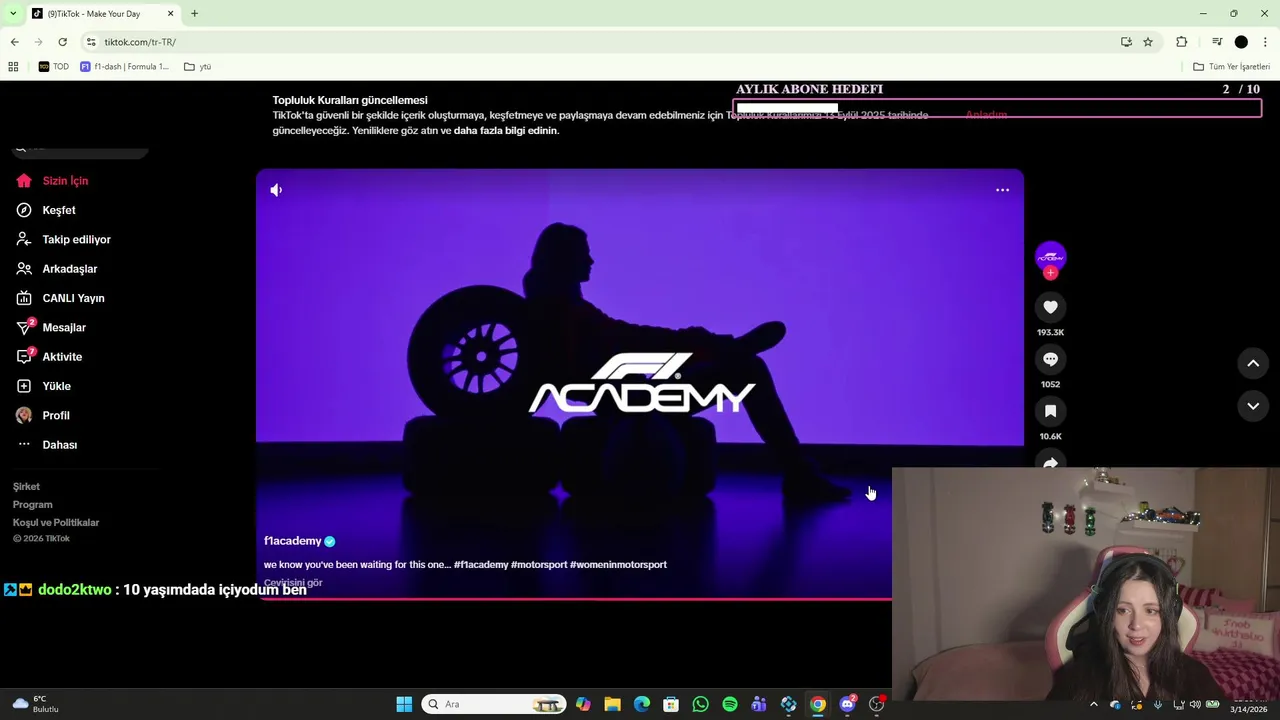Open the tab search dropdown arrow
1280x720 pixels.
tap(12, 14)
